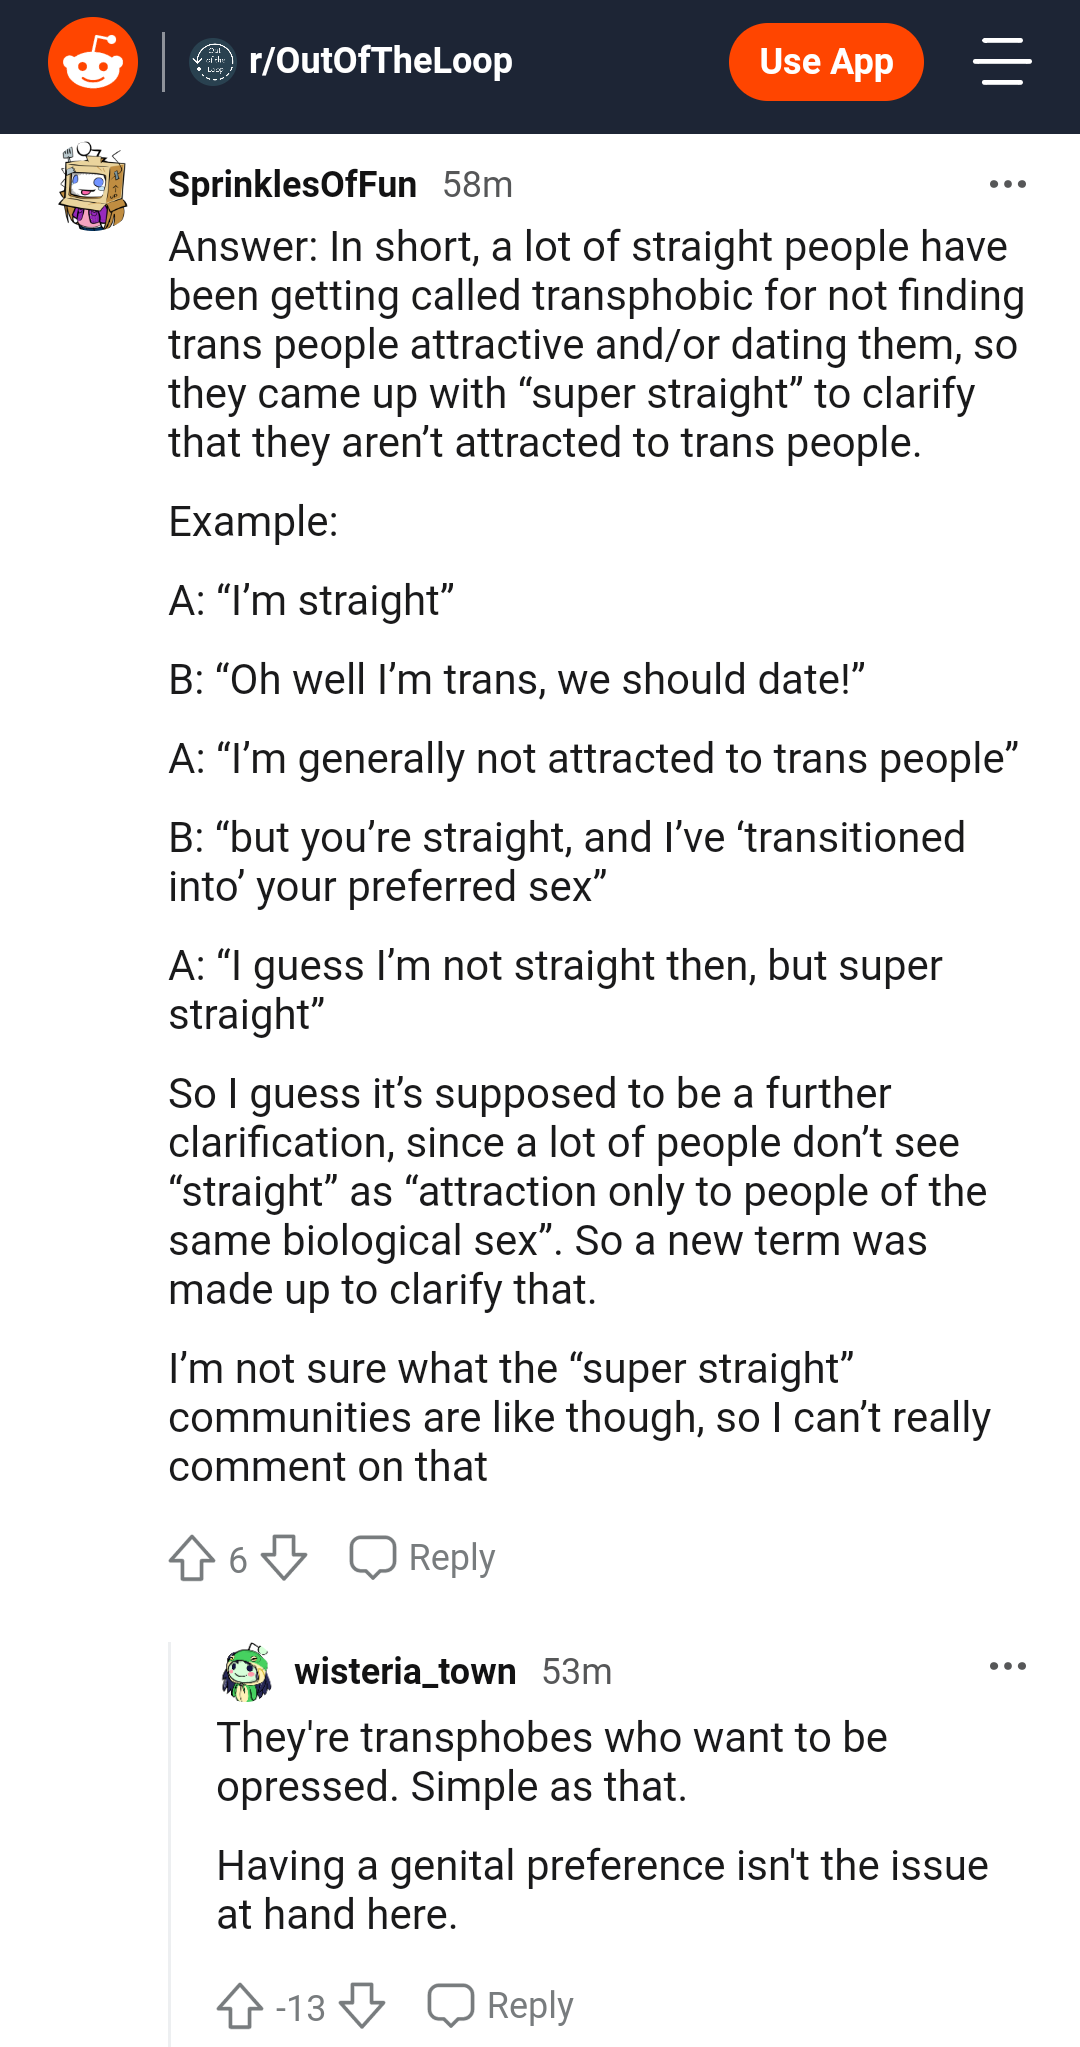The image size is (1080, 2047).
Task: Open wisteria_town user profile
Action: 405,1671
